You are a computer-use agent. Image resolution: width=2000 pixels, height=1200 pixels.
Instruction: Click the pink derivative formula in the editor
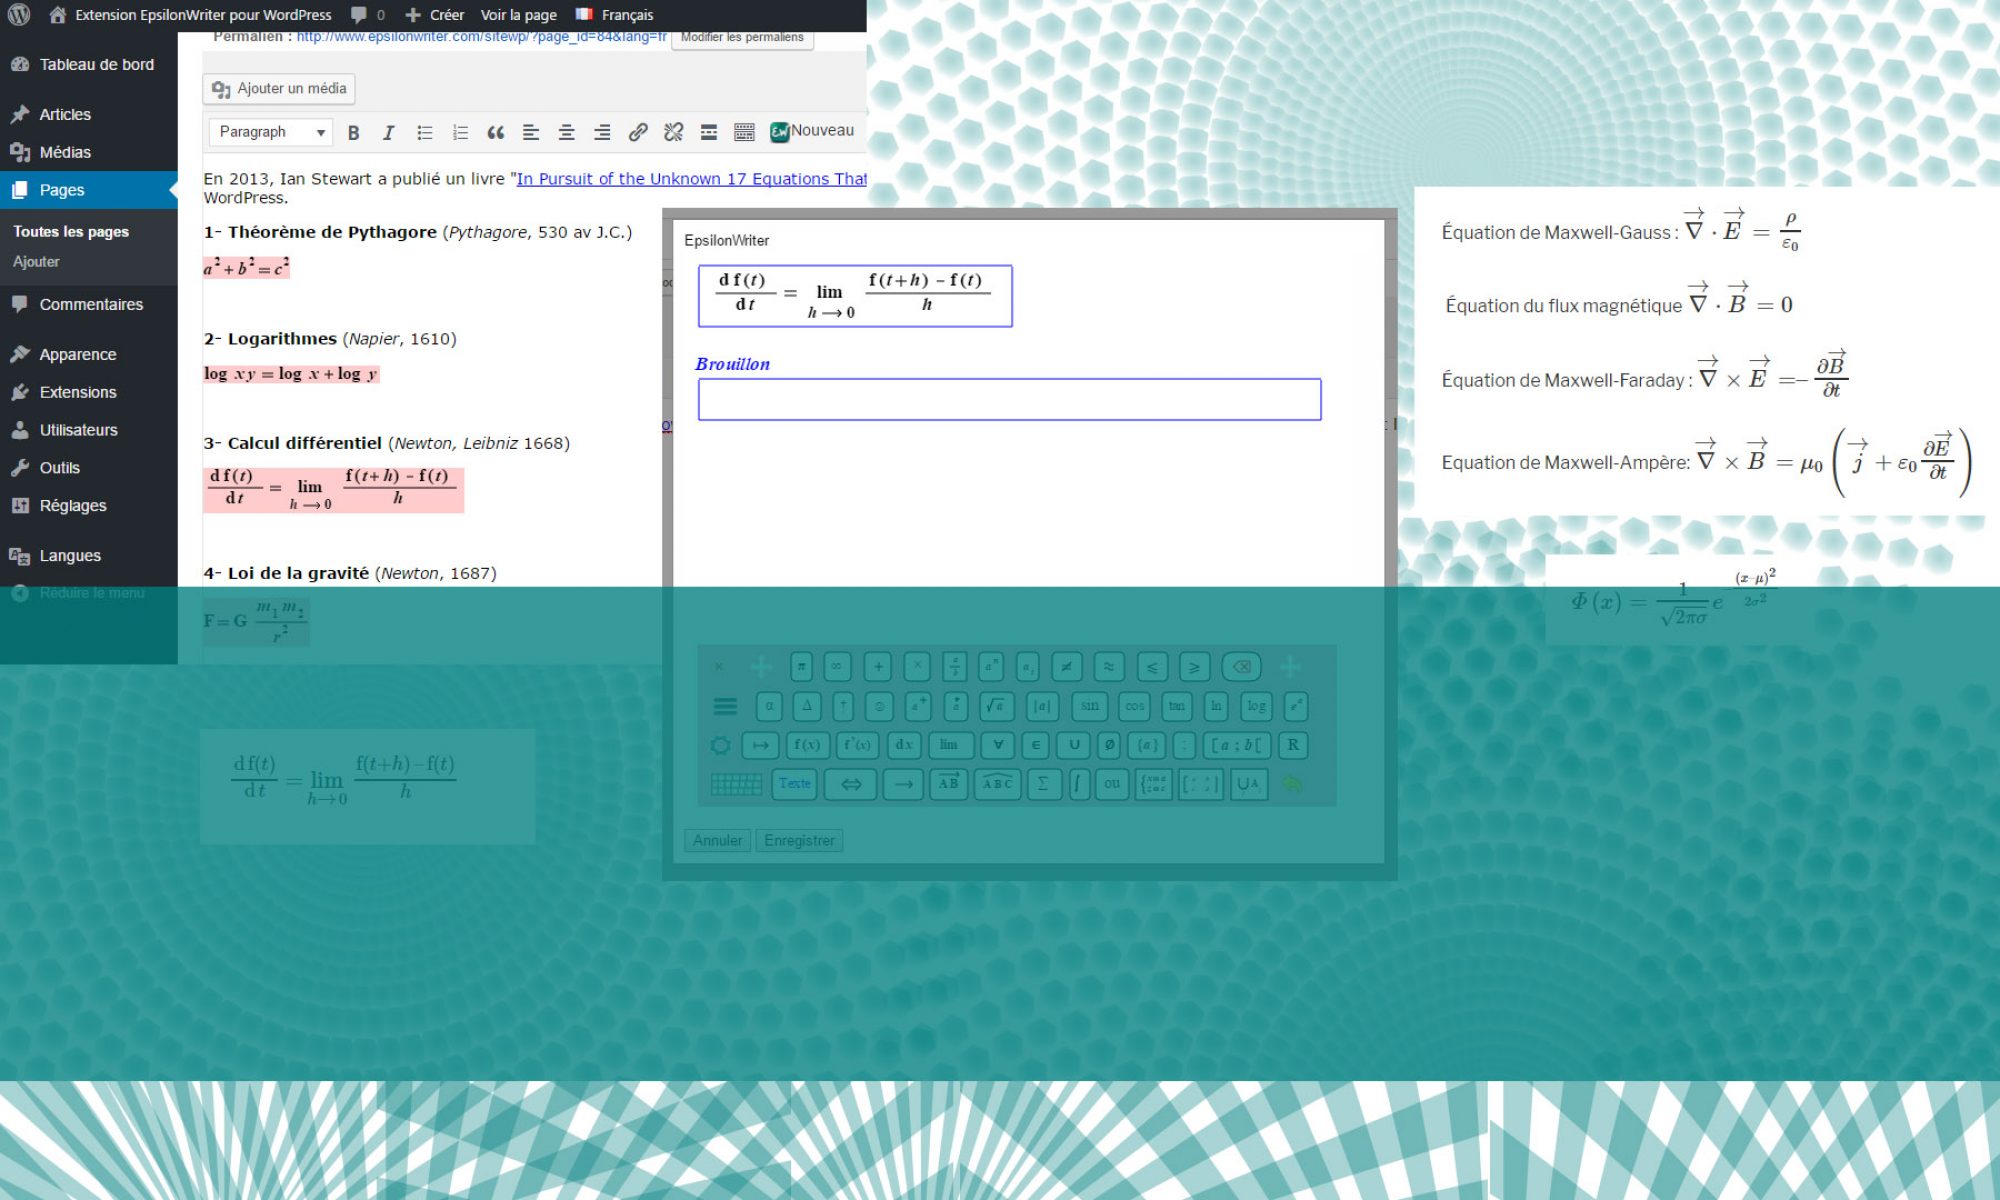coord(333,490)
